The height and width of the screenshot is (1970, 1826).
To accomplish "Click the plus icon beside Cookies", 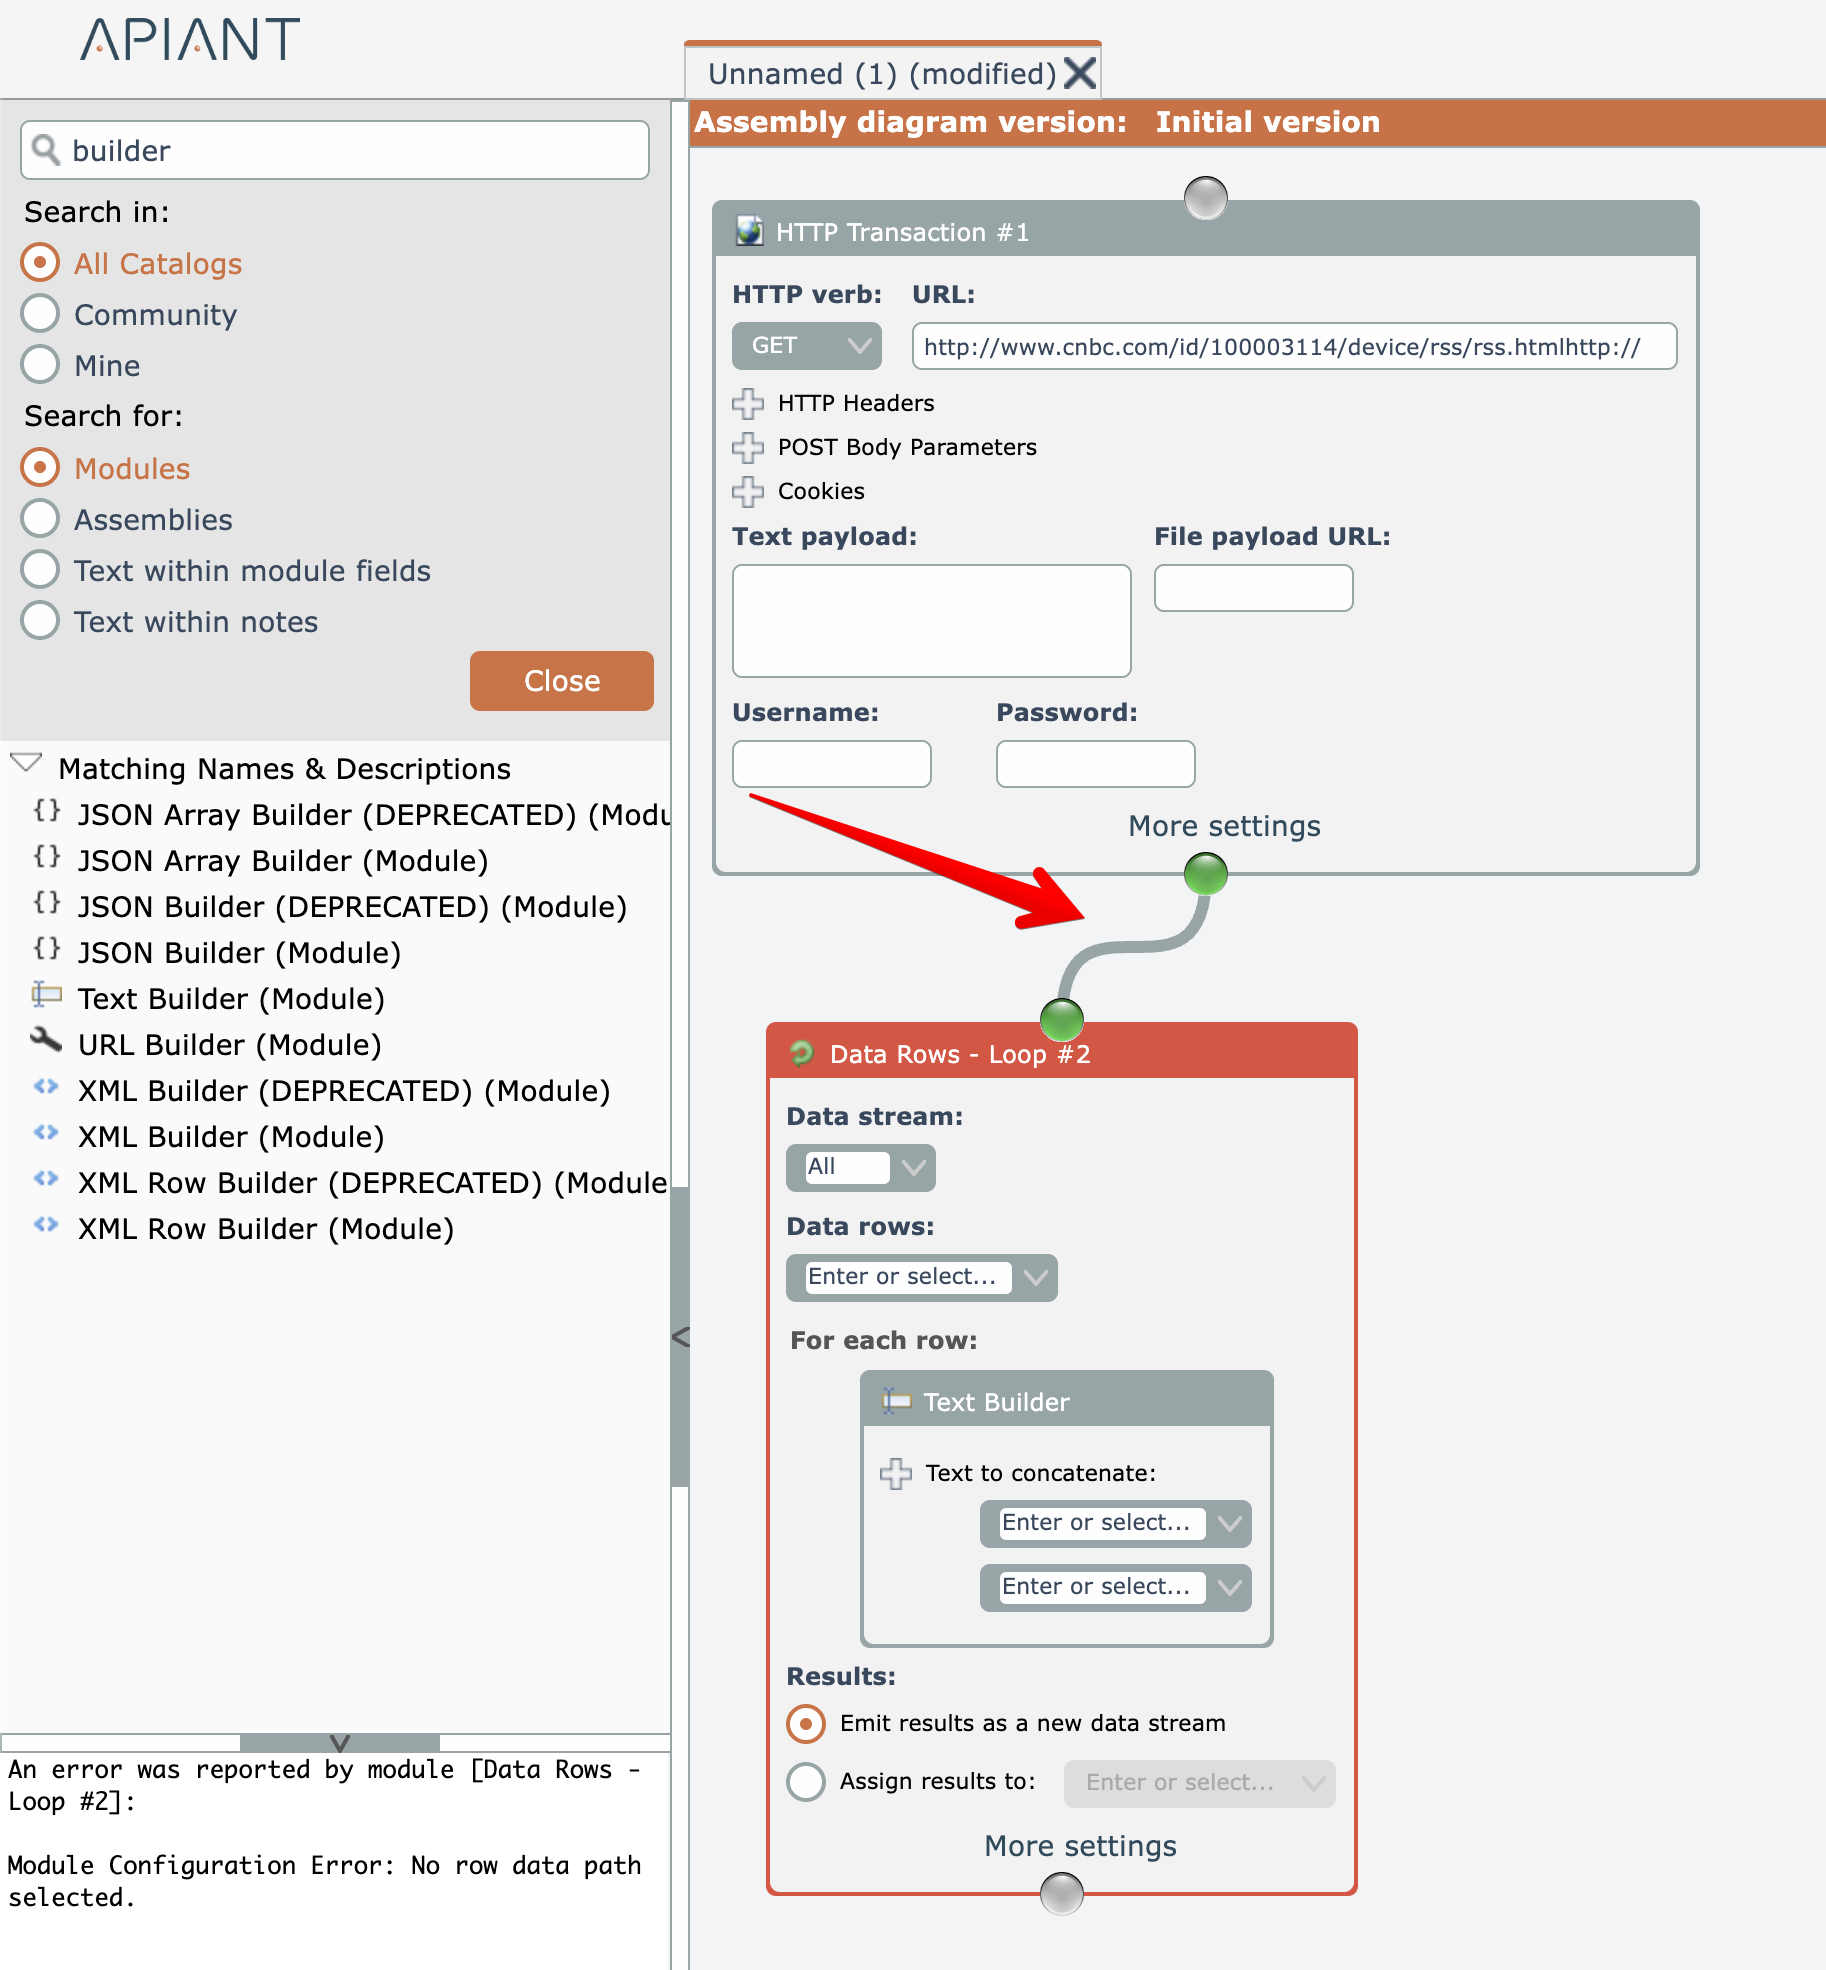I will pos(747,492).
